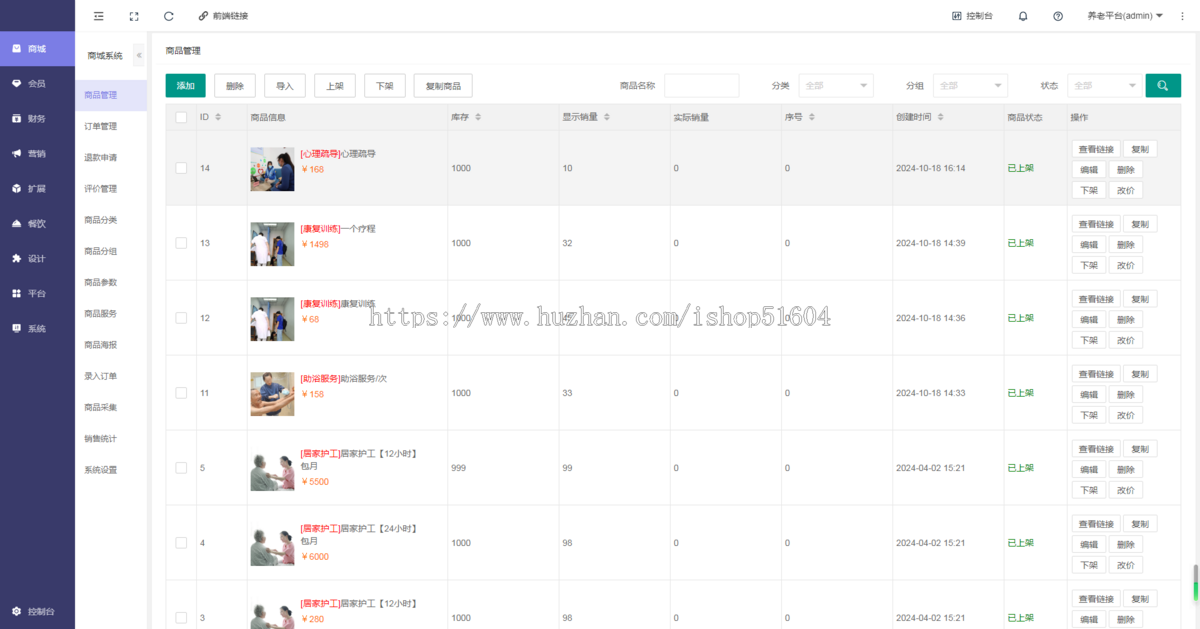
Task: Sort by the 实际销量 column
Action: 691,117
